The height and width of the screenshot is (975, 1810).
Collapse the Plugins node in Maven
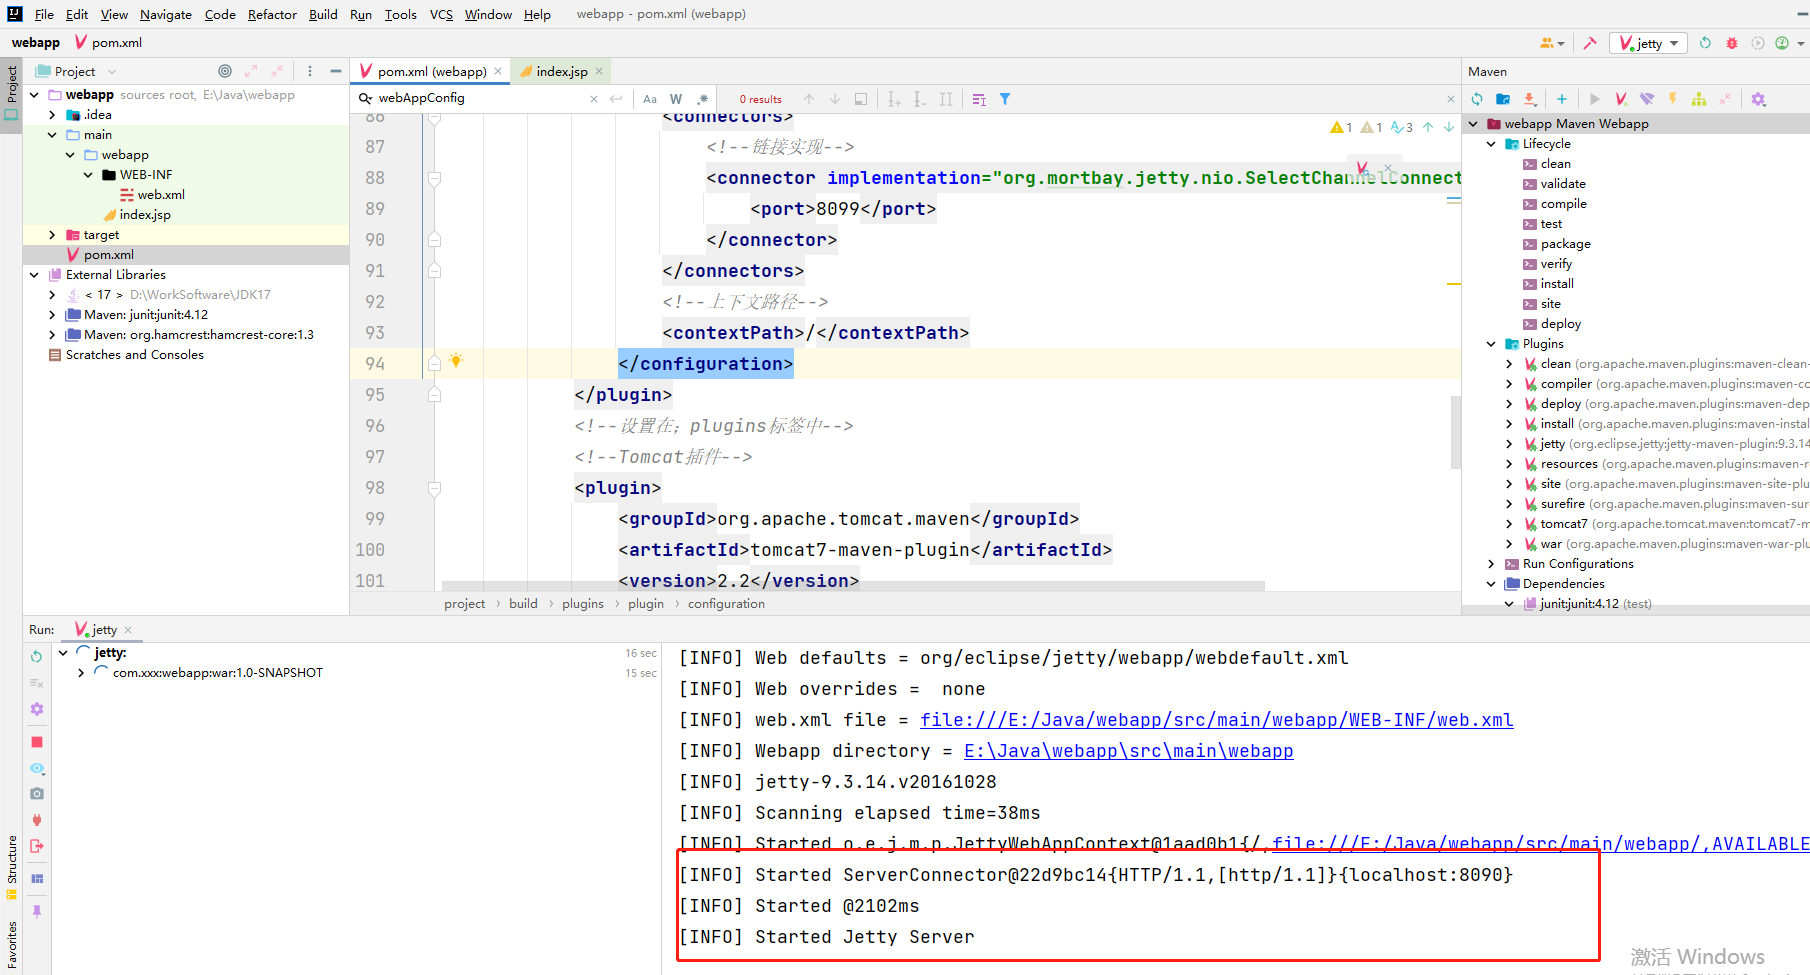(x=1491, y=344)
